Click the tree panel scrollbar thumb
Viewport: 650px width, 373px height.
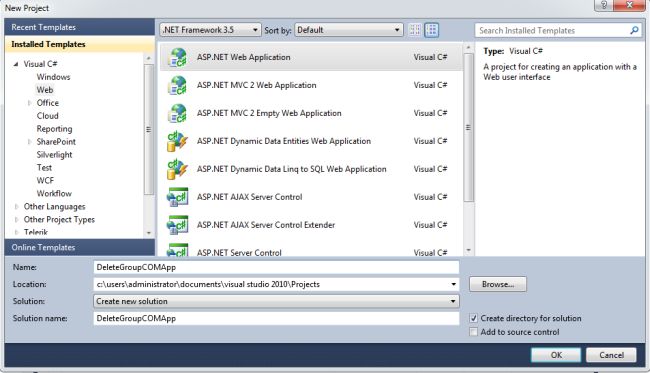coord(148,129)
